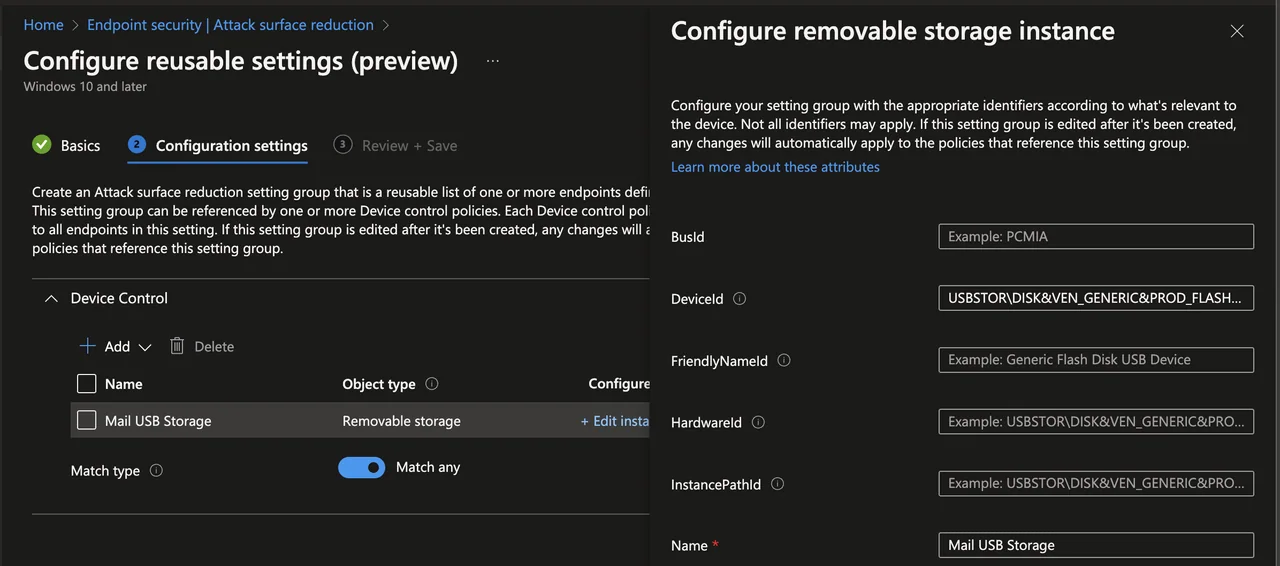The image size is (1280, 566).
Task: Click the Removable storage cell
Action: pos(401,421)
